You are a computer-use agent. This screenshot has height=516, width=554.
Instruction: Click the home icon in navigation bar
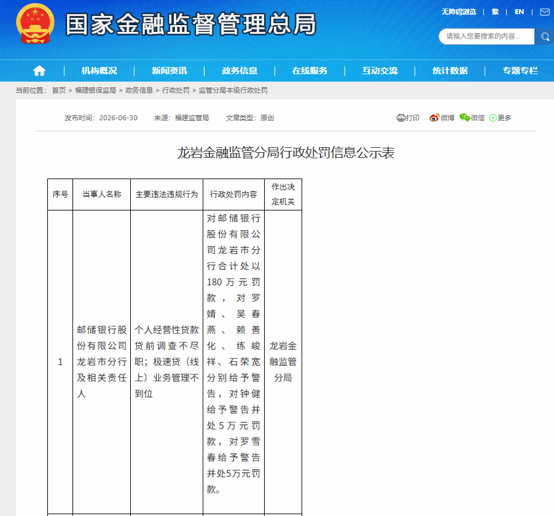point(39,71)
